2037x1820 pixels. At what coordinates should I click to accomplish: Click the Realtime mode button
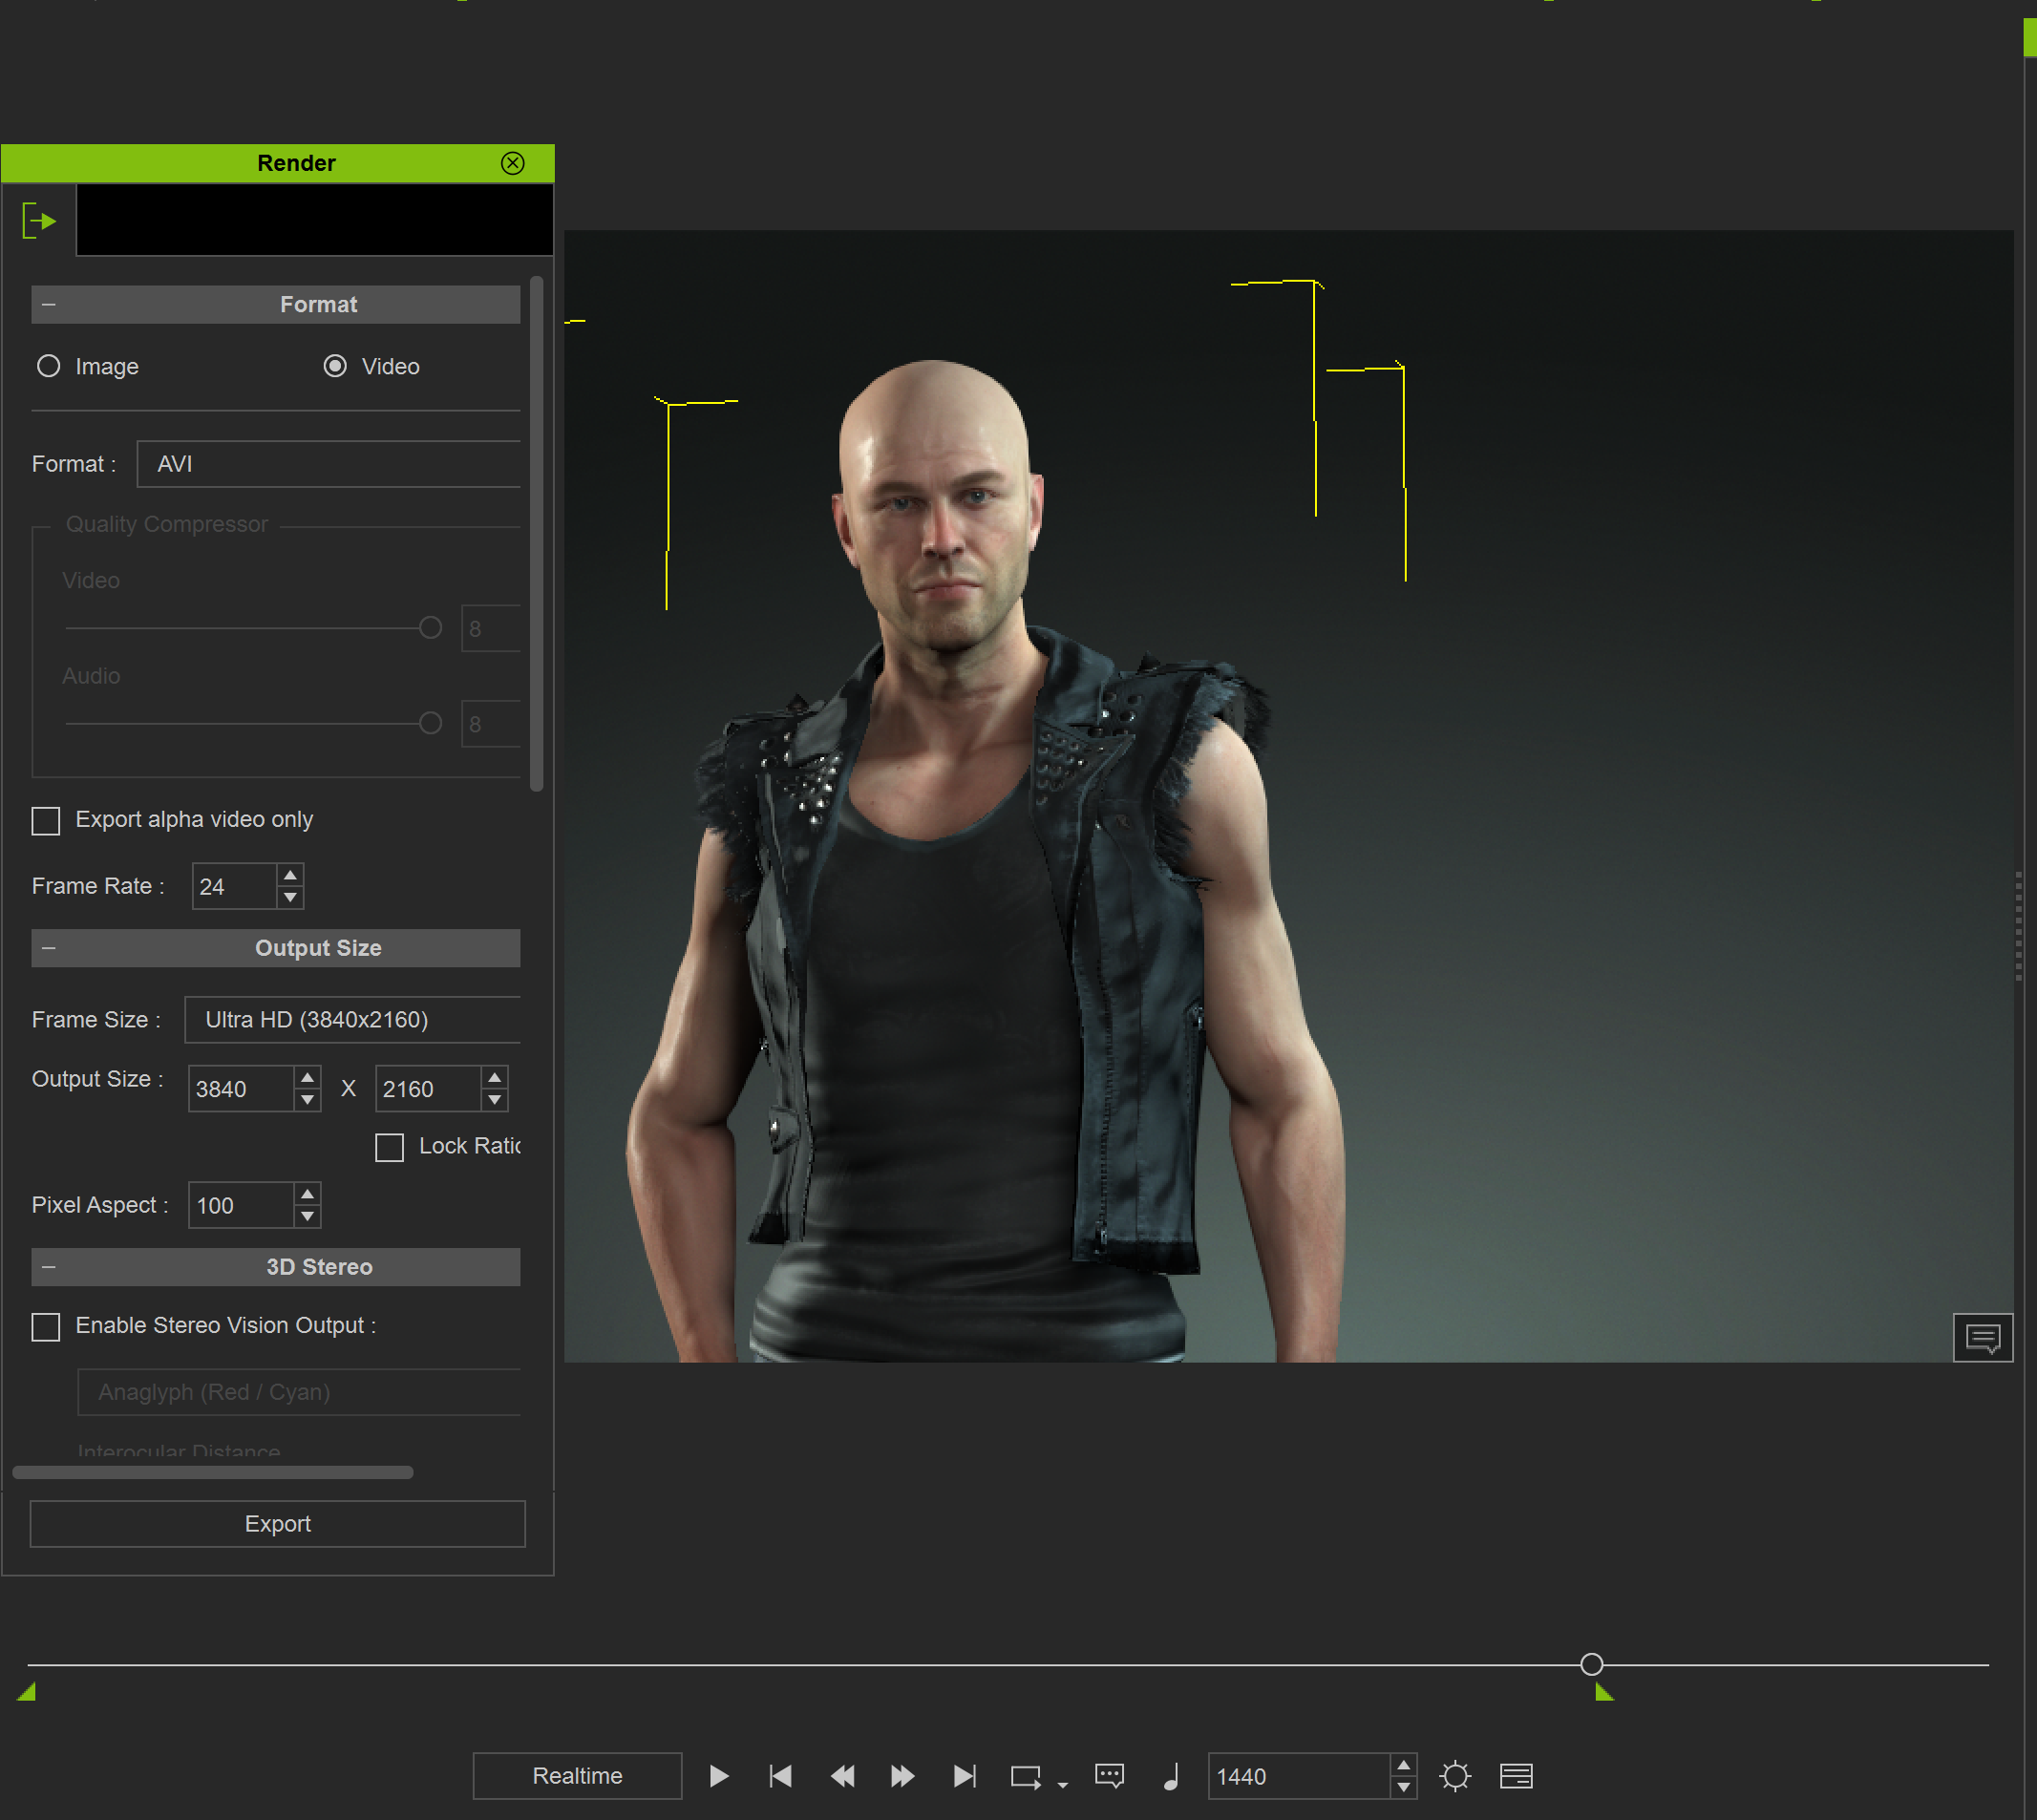point(577,1776)
